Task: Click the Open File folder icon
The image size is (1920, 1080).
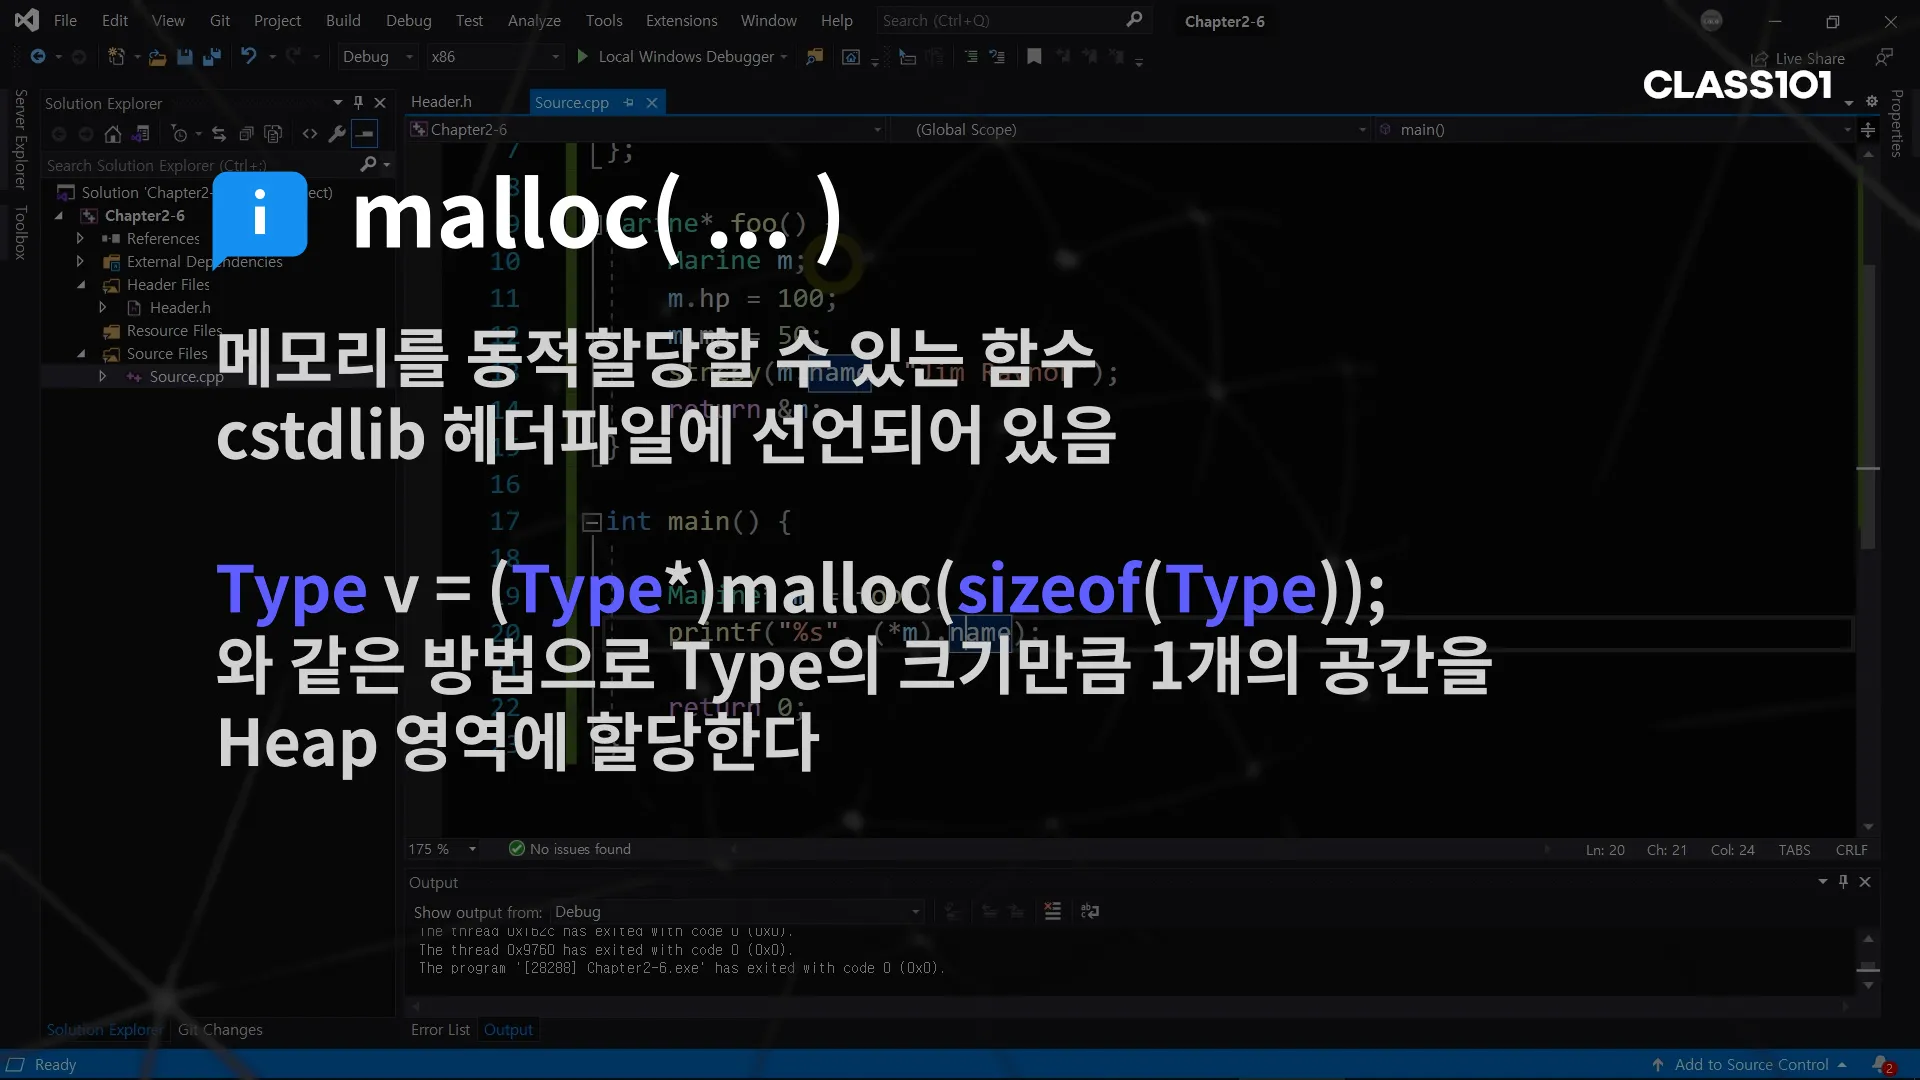Action: (x=157, y=57)
